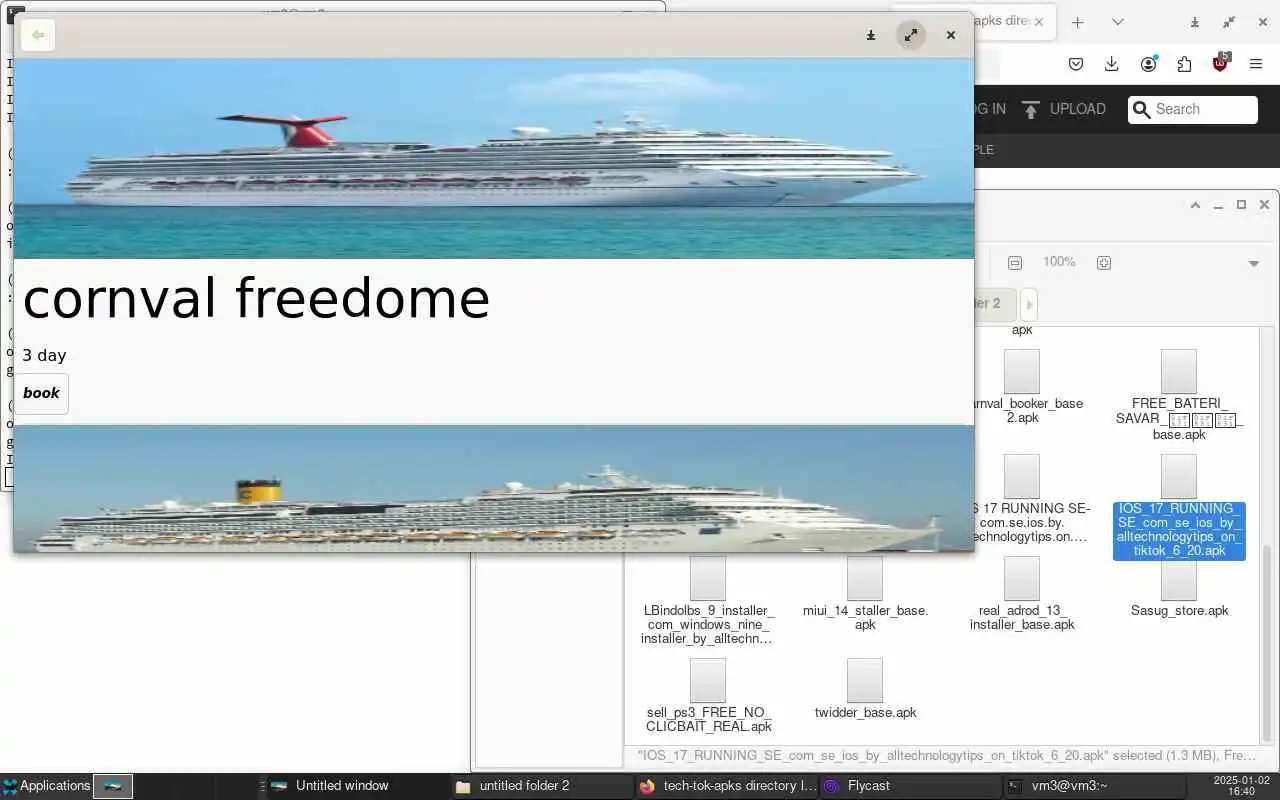
Task: Zoom in on the file manager toolbar
Action: 1104,263
